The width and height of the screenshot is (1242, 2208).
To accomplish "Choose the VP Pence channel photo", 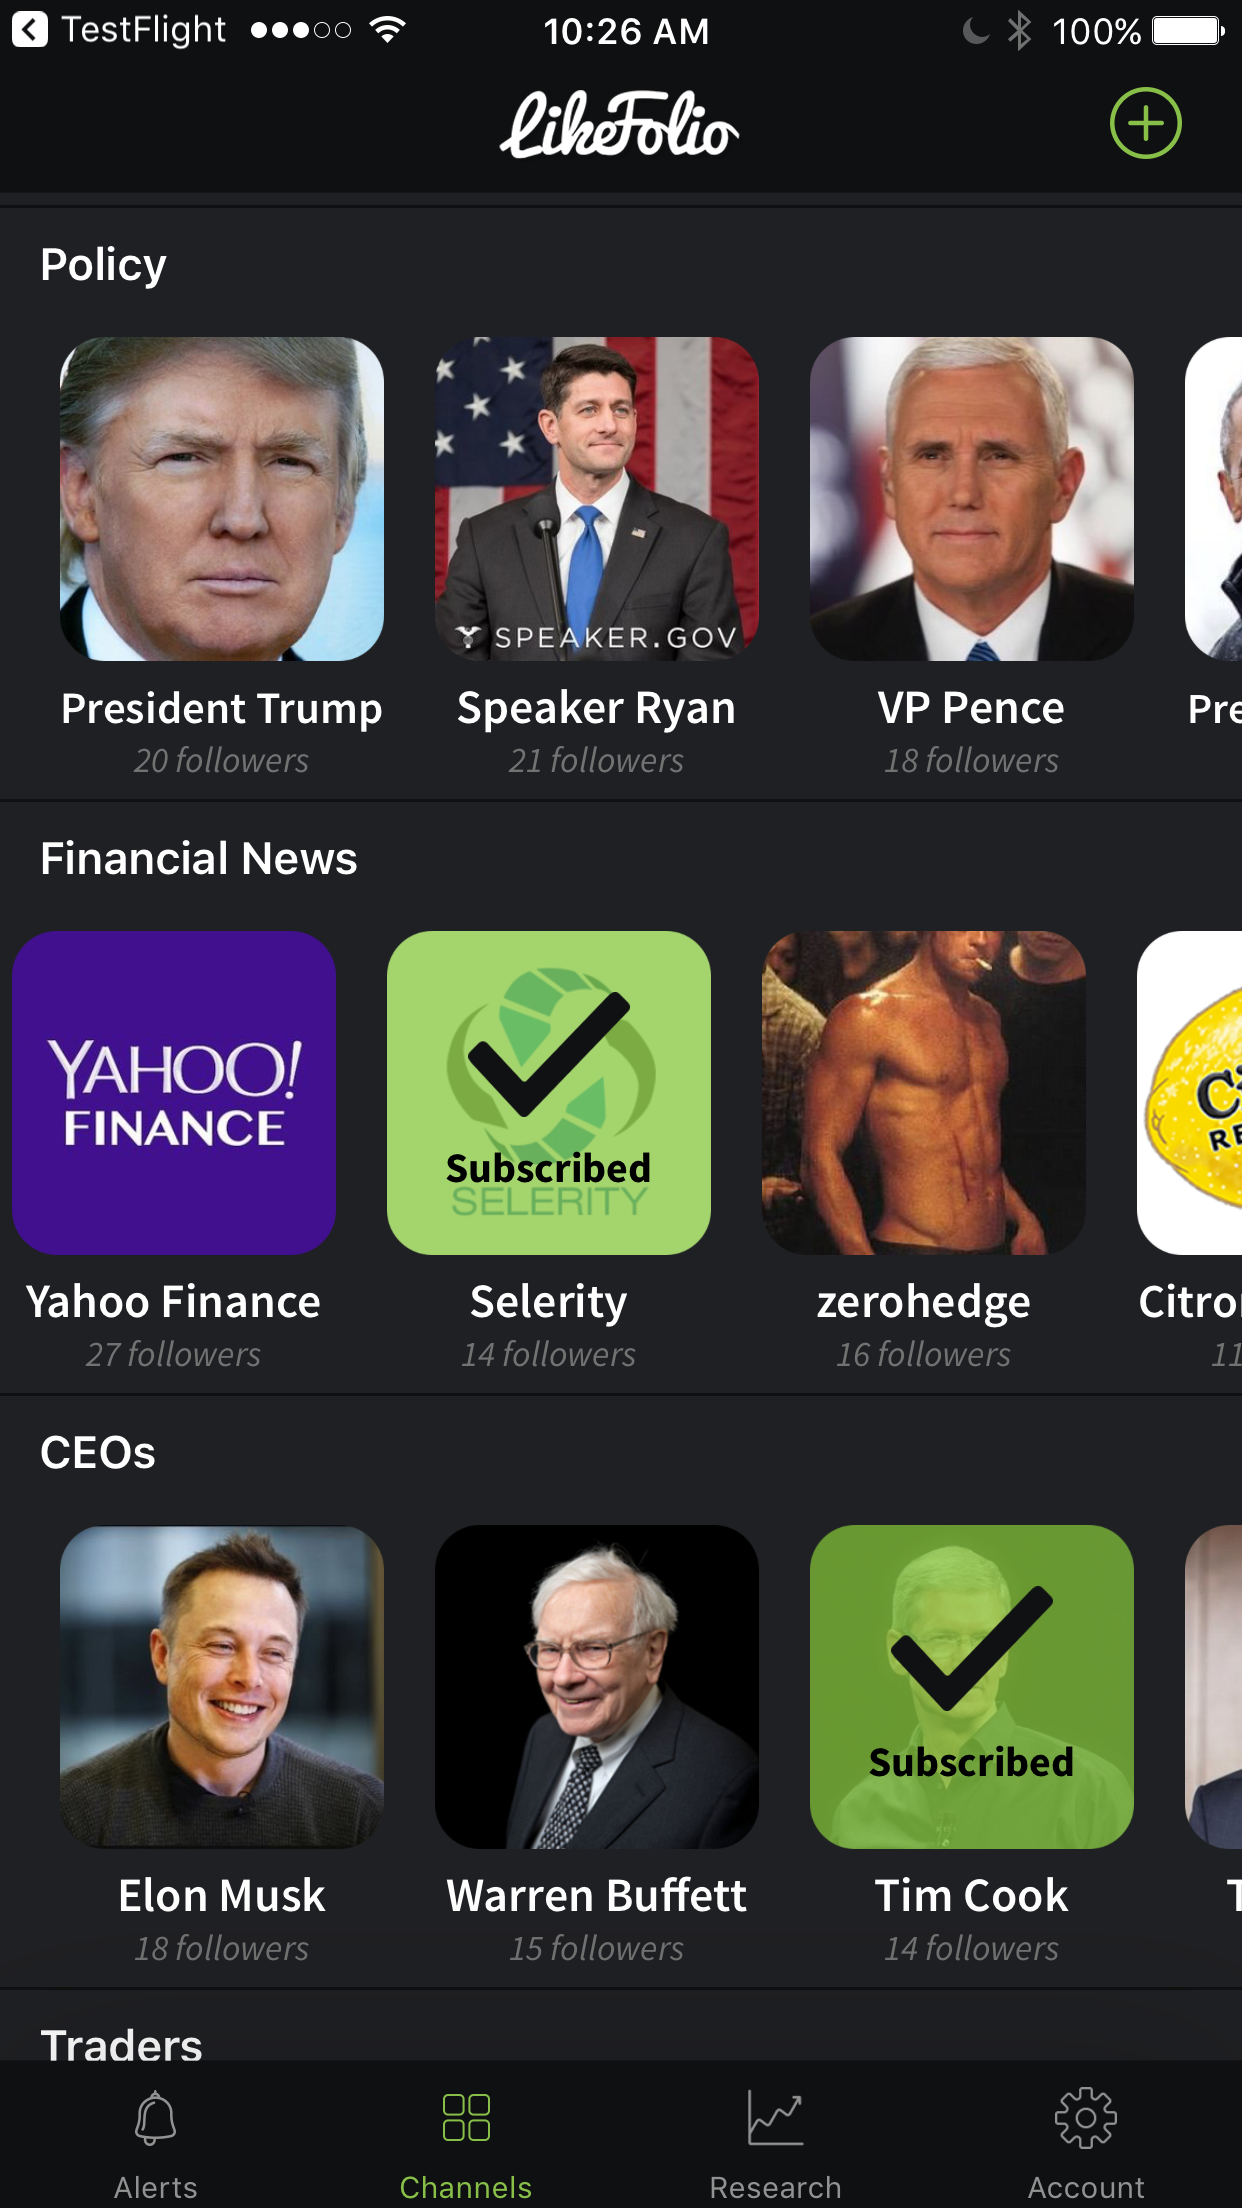I will (x=972, y=499).
